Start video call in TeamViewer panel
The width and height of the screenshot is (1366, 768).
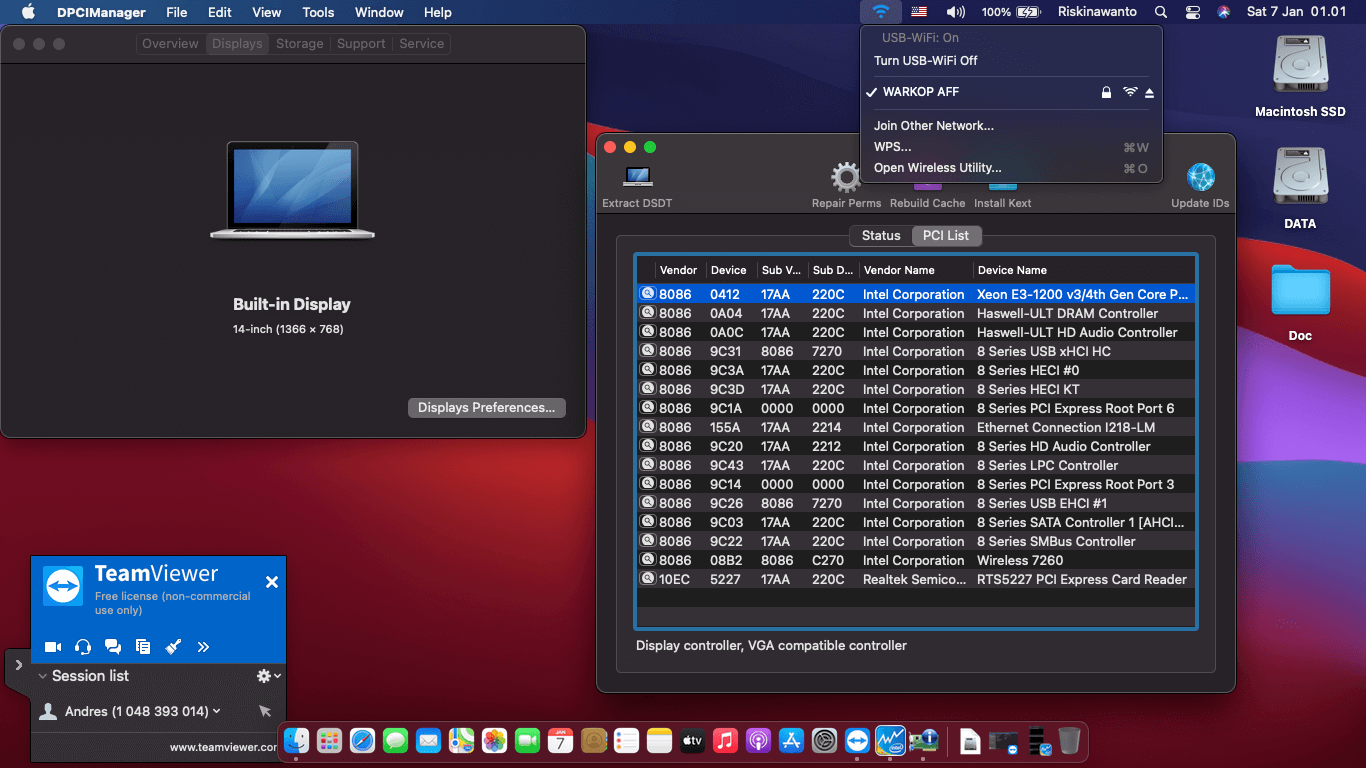pyautogui.click(x=53, y=647)
